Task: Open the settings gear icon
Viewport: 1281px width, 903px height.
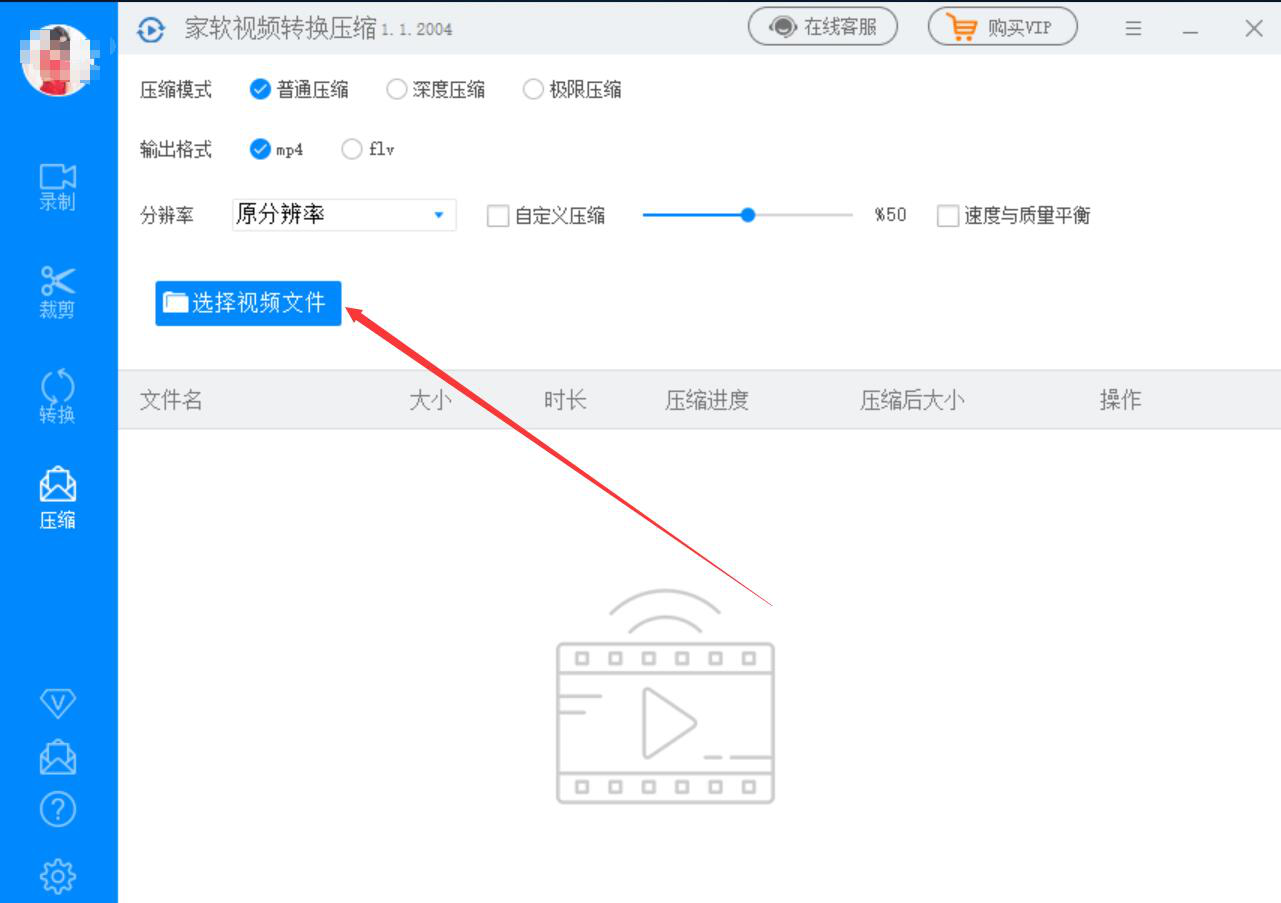Action: coord(57,876)
